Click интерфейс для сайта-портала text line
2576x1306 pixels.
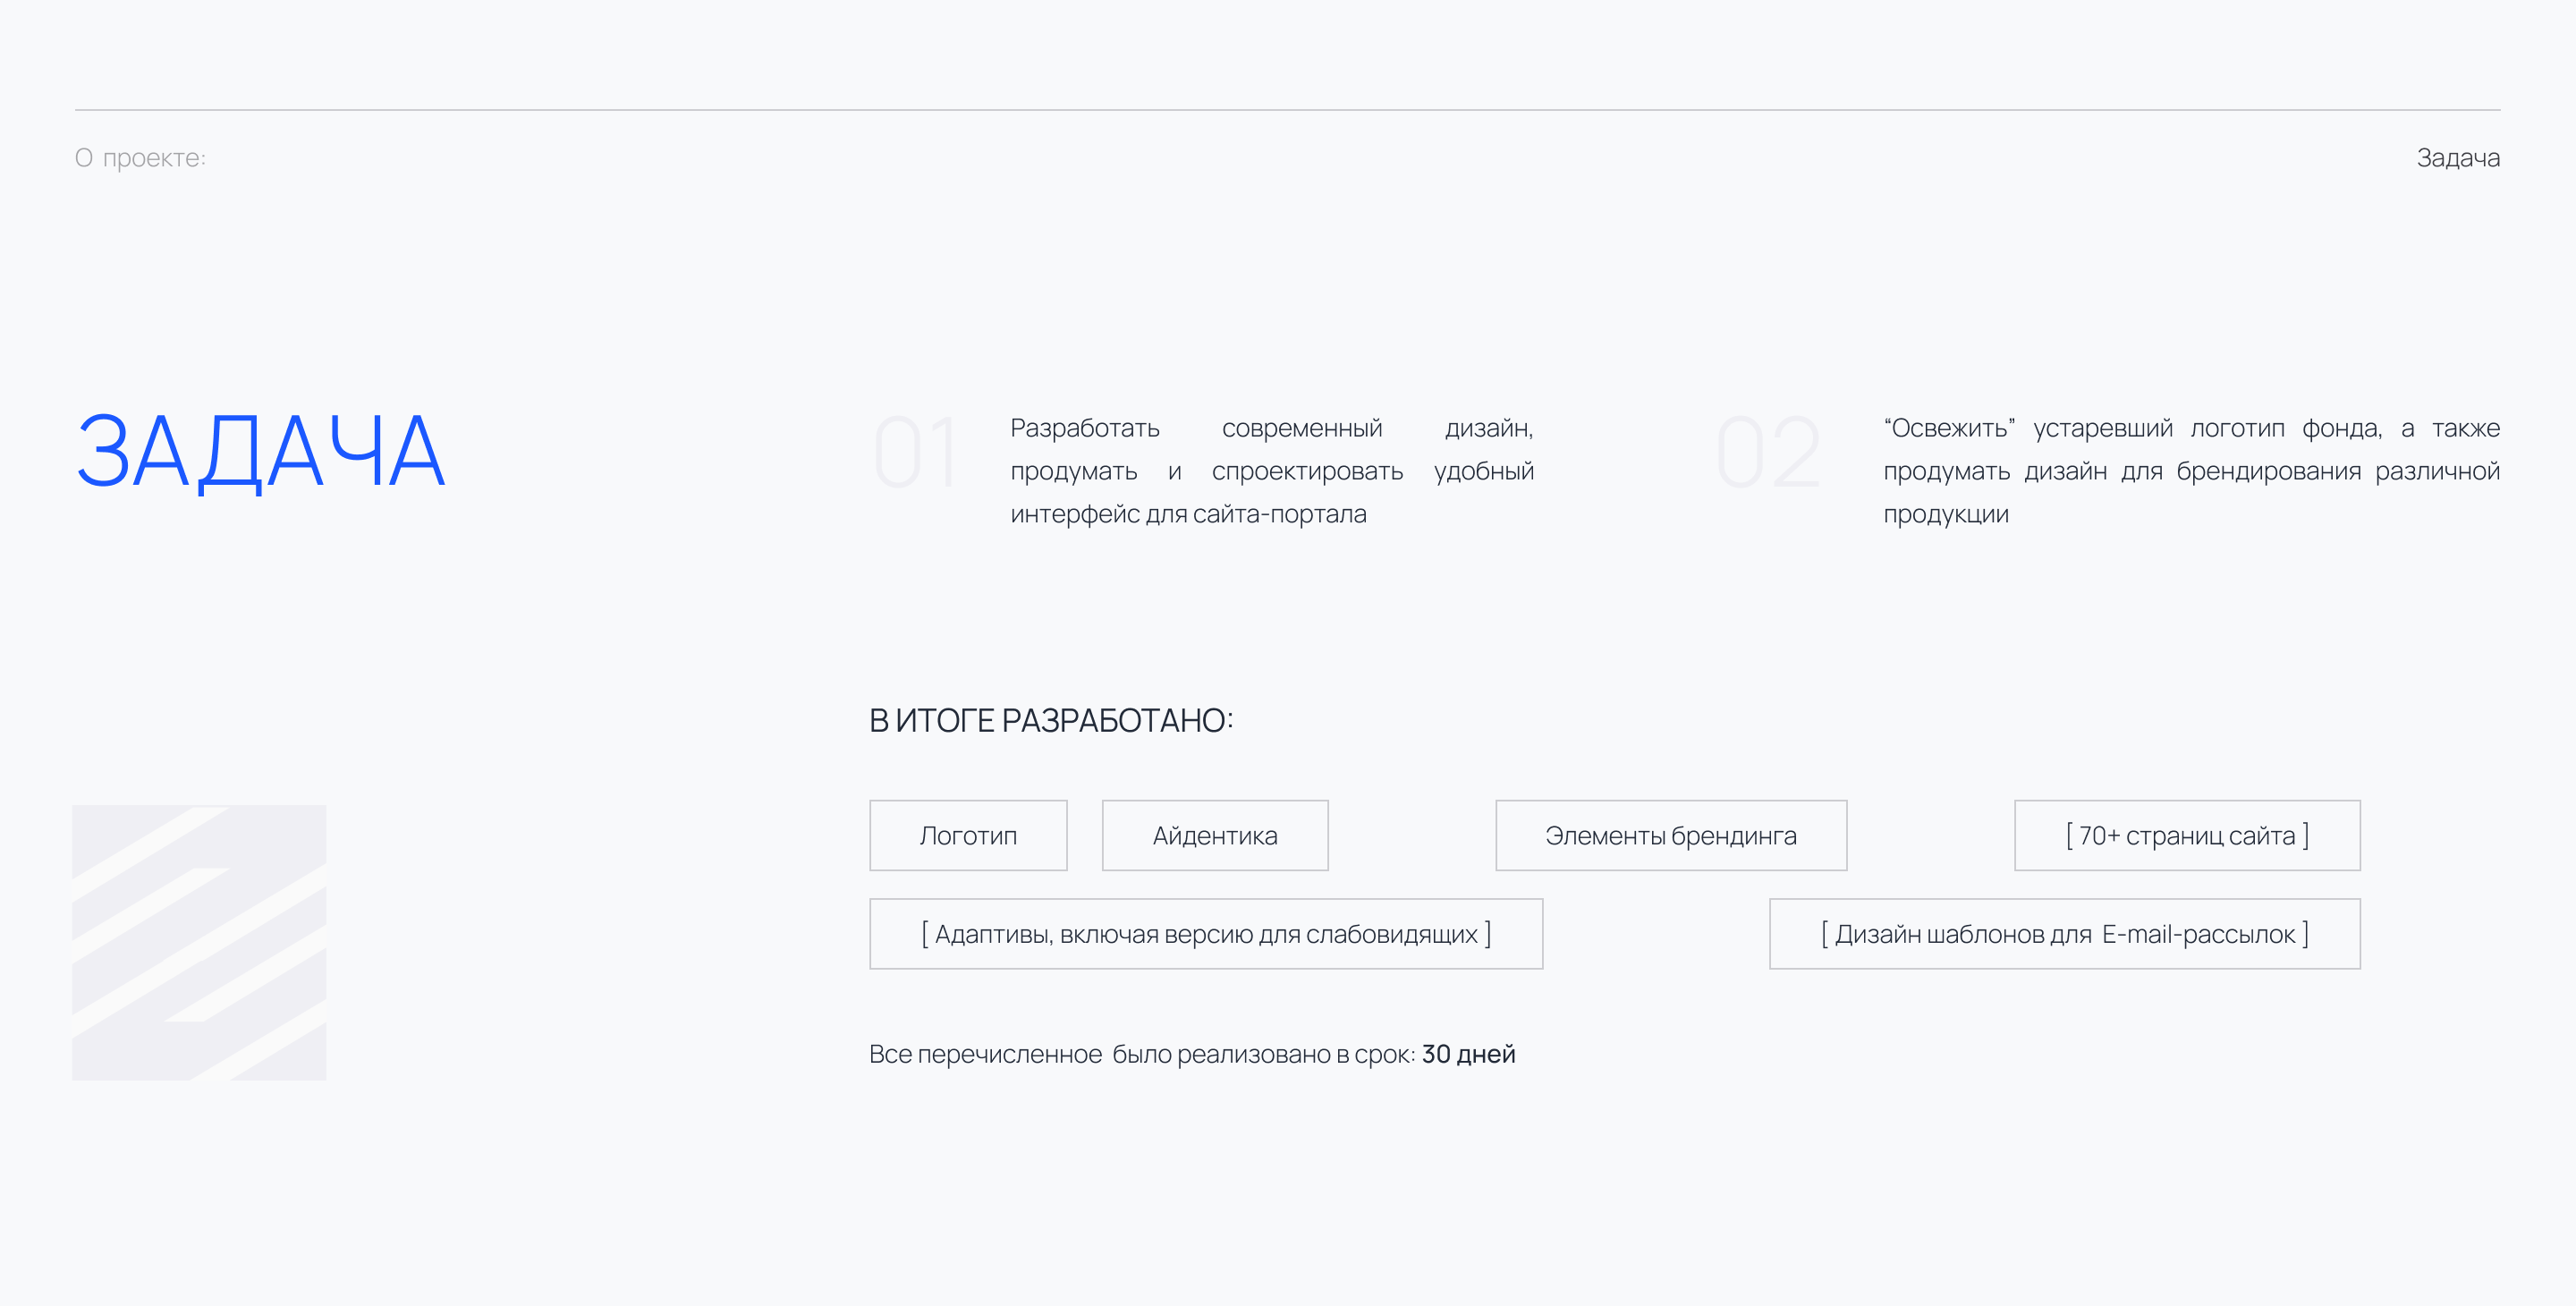click(x=1188, y=515)
